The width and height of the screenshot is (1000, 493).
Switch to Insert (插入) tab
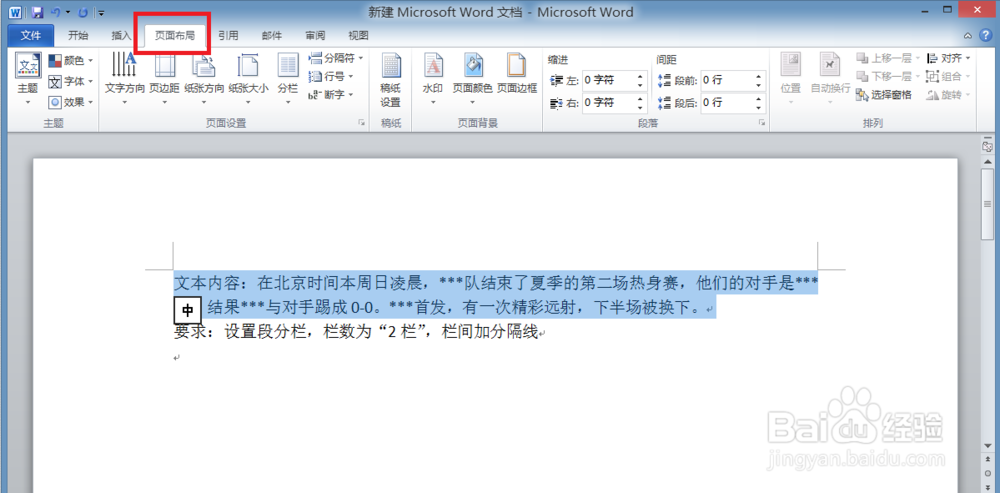point(121,35)
